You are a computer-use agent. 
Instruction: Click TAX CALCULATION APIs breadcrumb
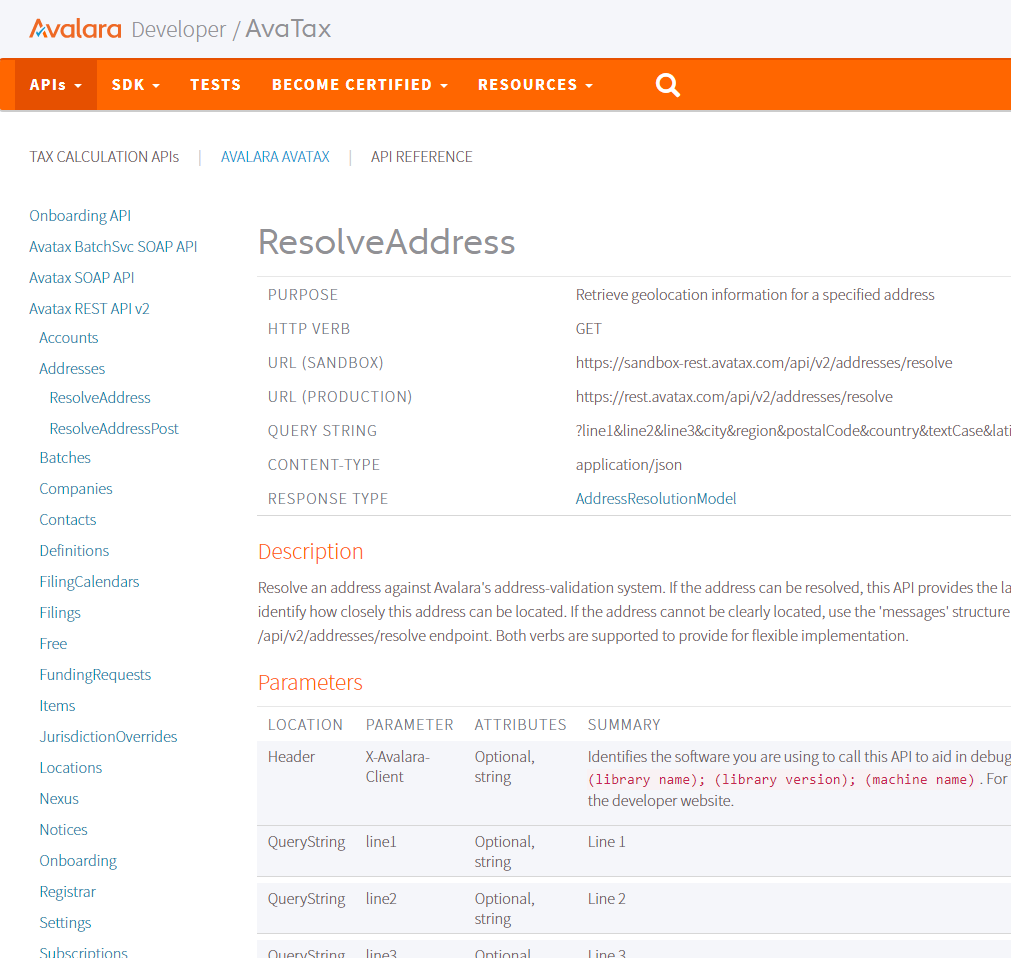tap(104, 157)
